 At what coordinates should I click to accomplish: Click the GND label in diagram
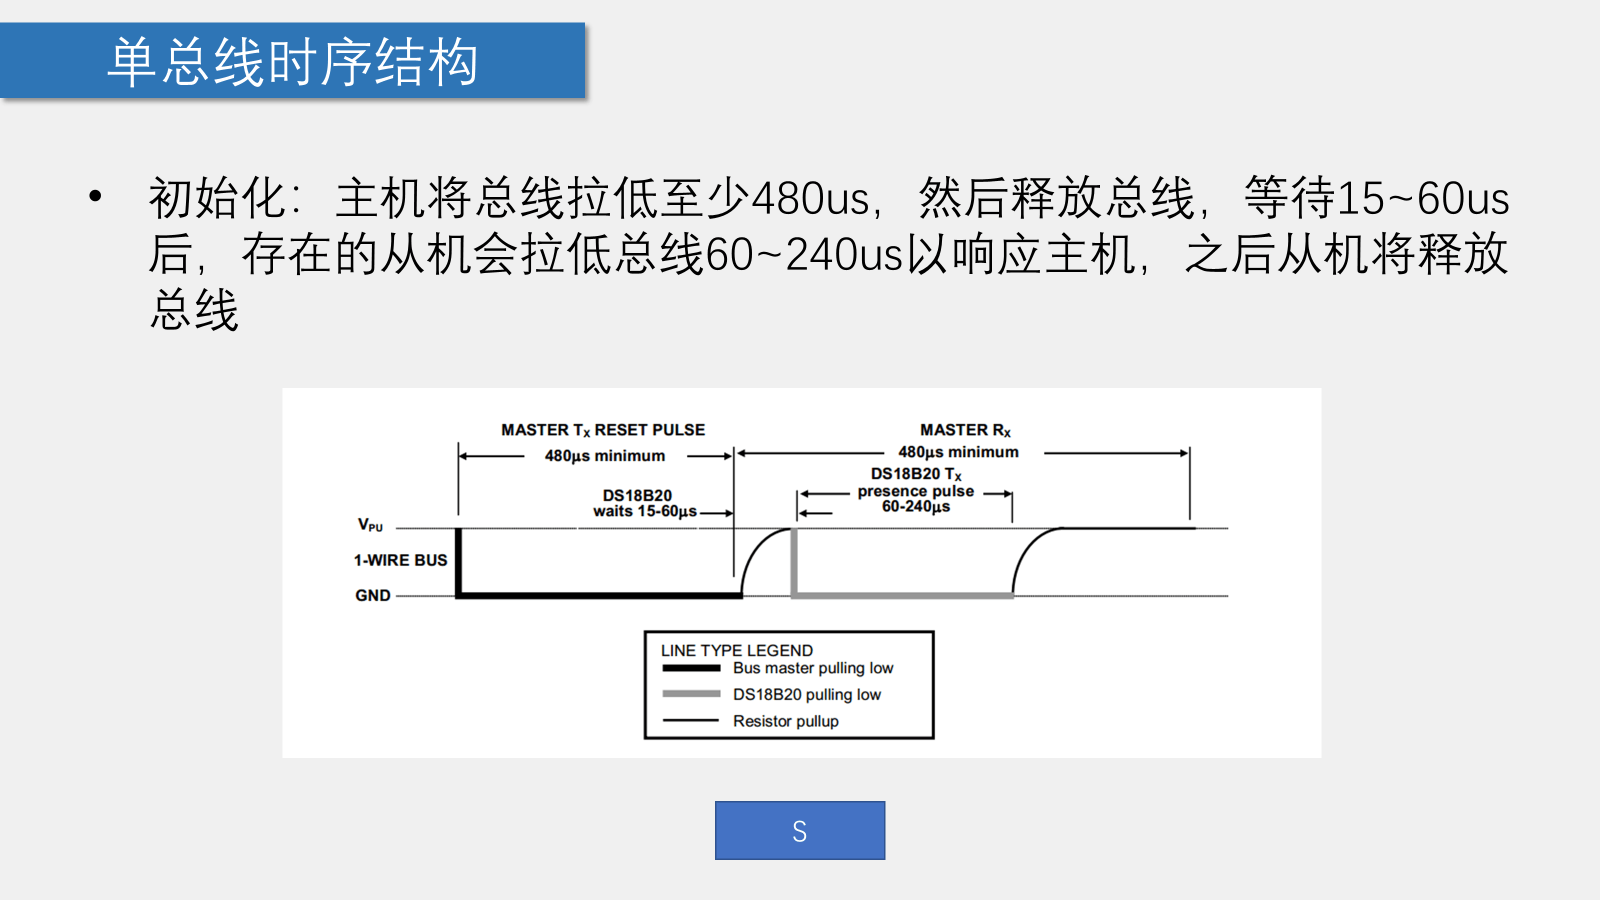[373, 595]
